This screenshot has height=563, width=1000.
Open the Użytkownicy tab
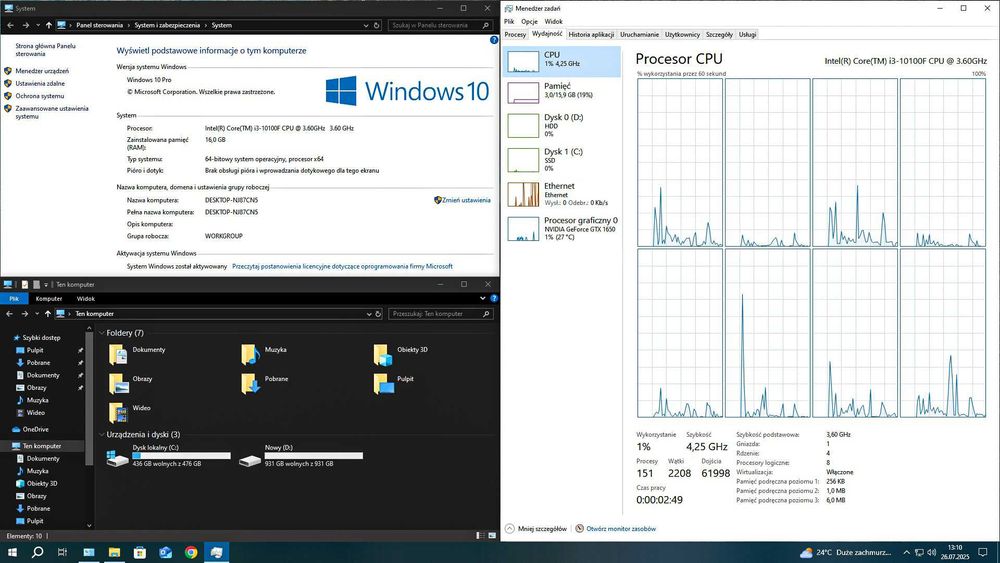tap(682, 34)
